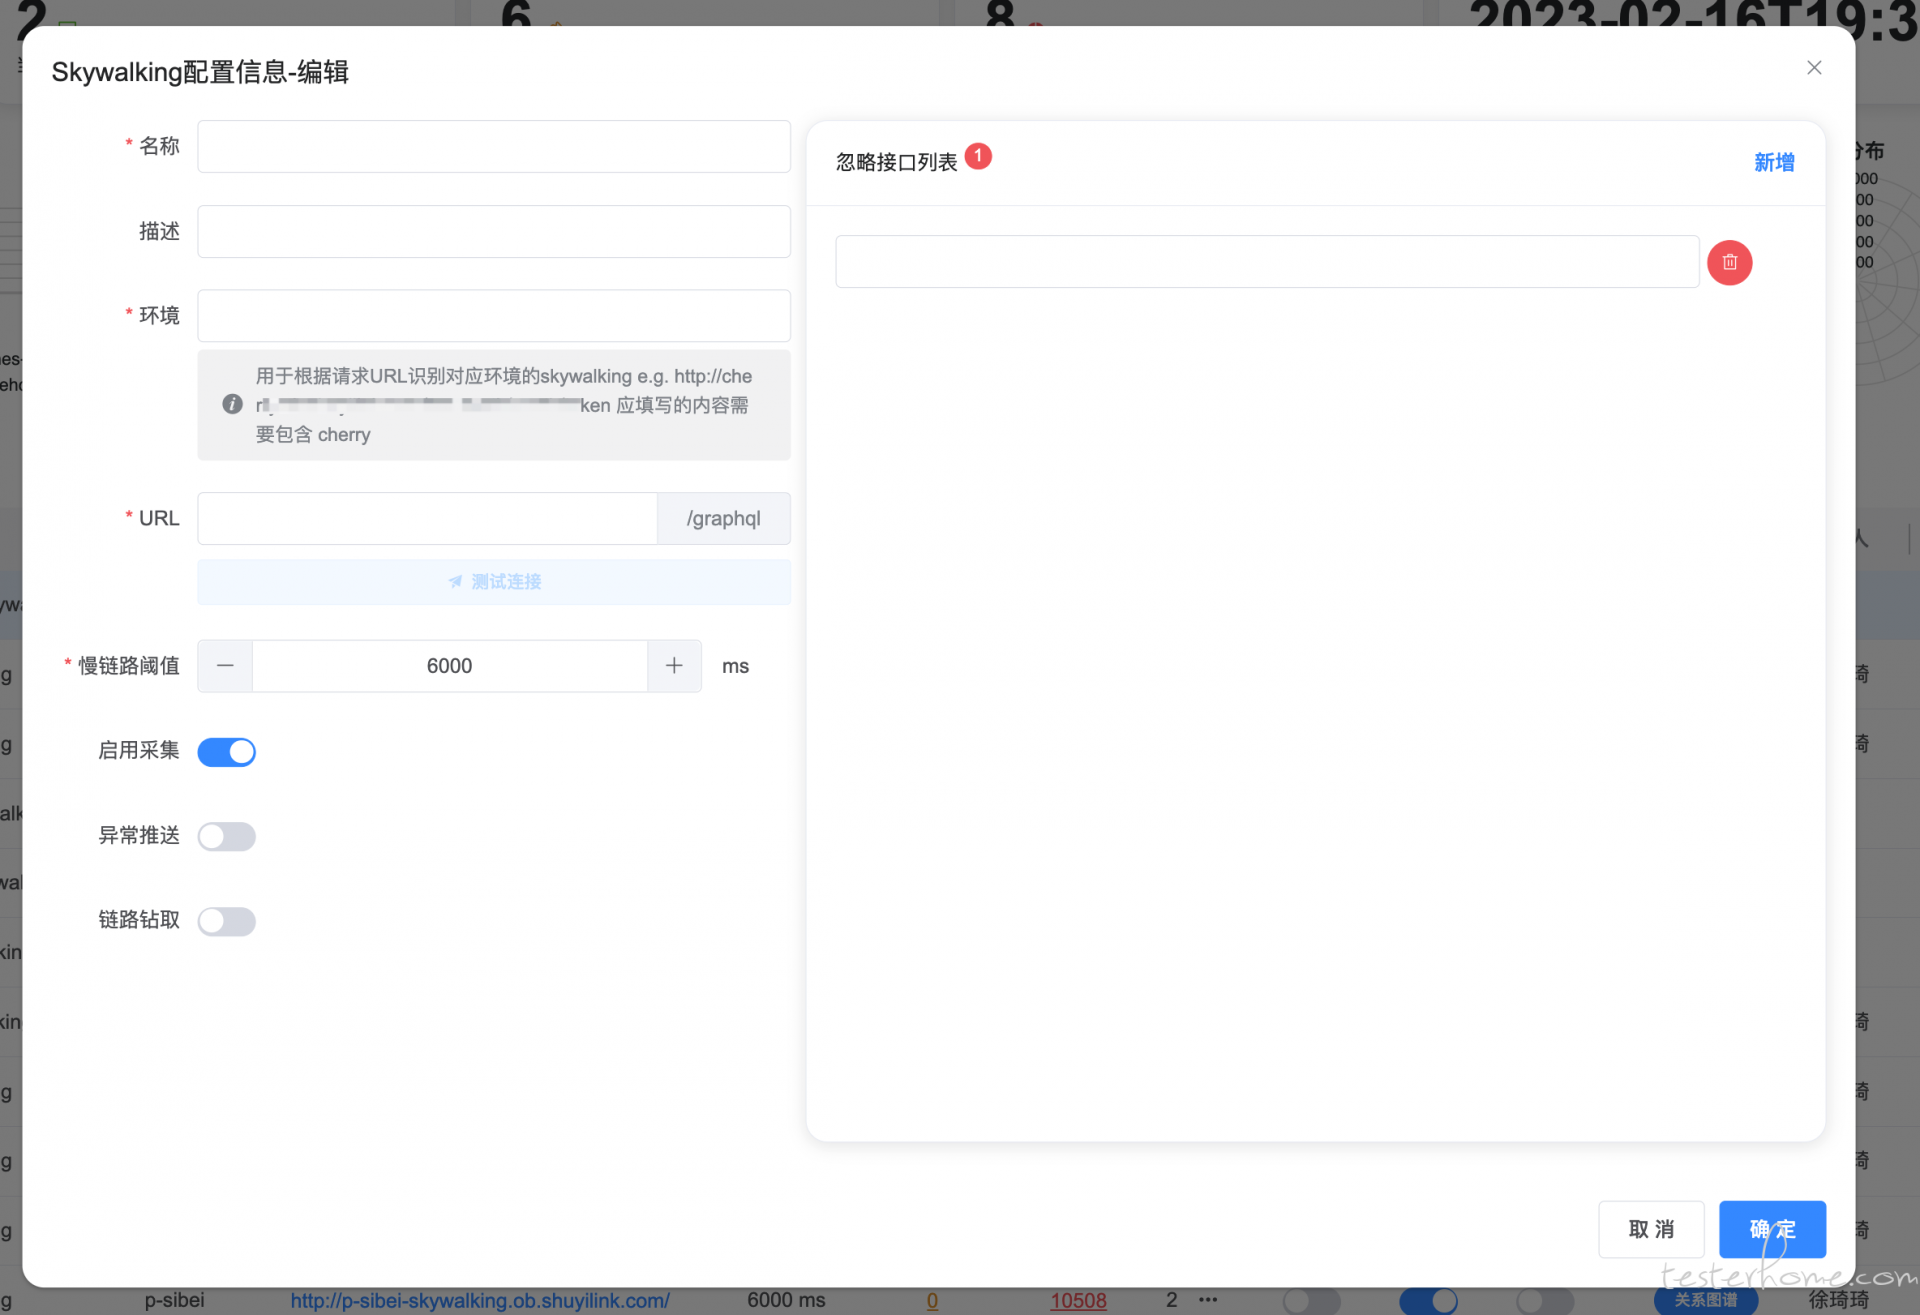
Task: Click the 0 count link in the background row
Action: tap(932, 1301)
